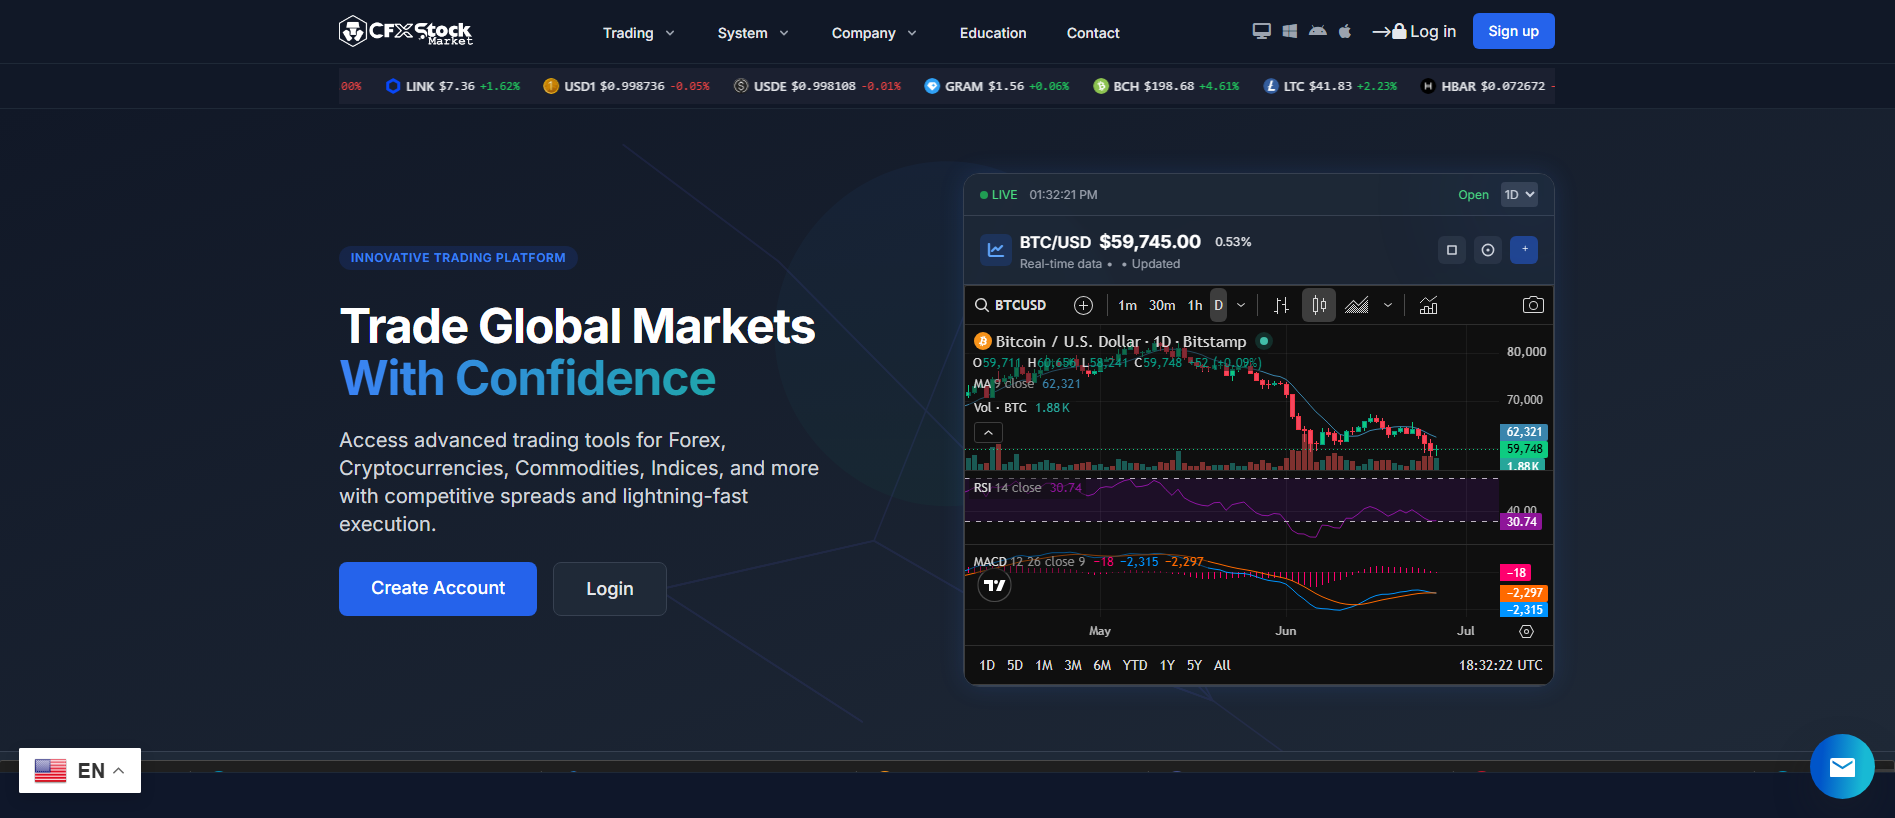Click the MACD 12 26 close 9 label
The image size is (1895, 818).
(x=1029, y=562)
